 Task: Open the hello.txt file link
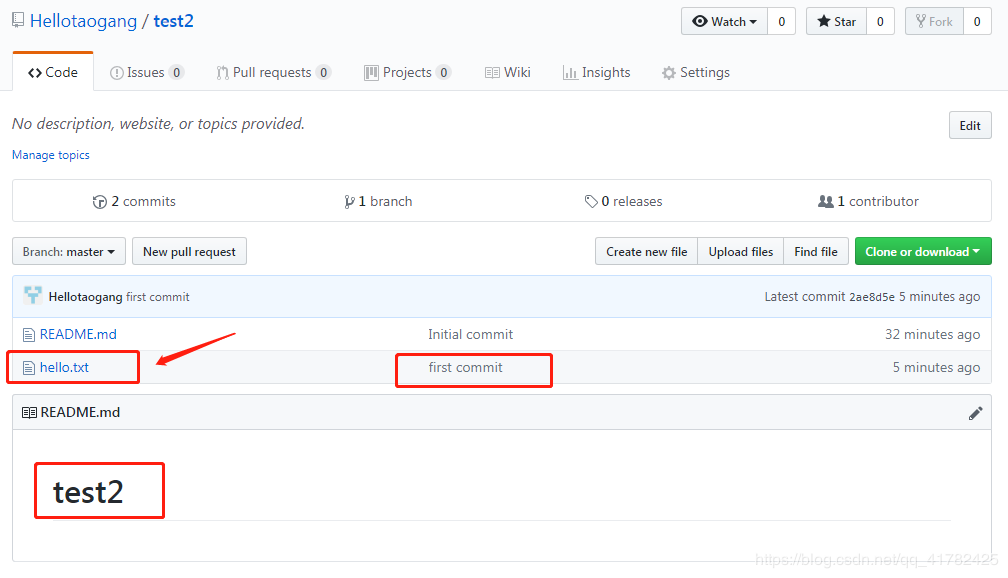(x=64, y=368)
